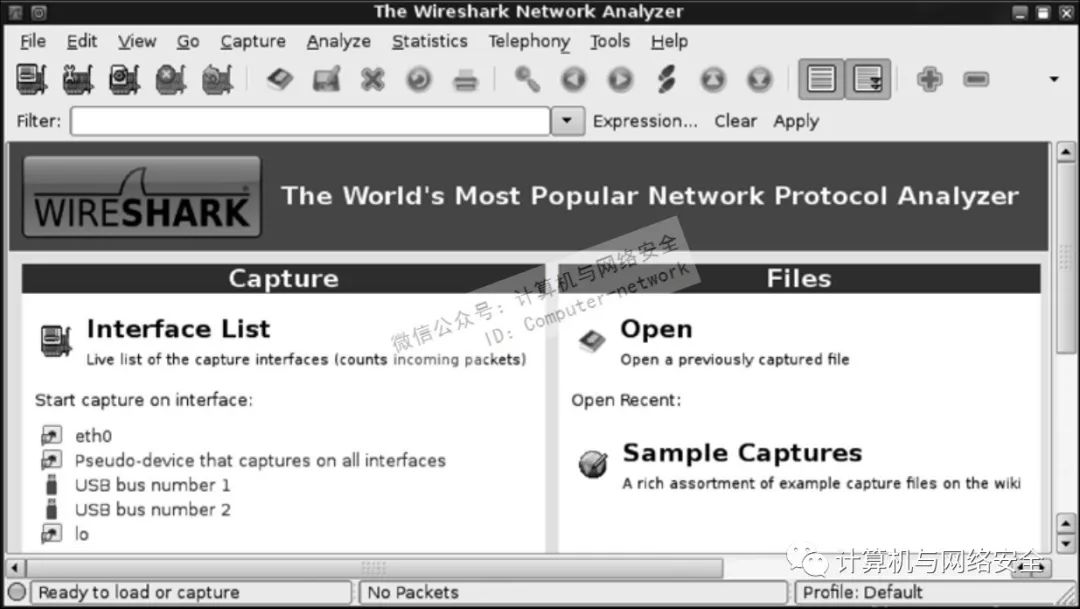Expand the toolbar overflow arrow
Image resolution: width=1080 pixels, height=609 pixels.
click(1054, 79)
